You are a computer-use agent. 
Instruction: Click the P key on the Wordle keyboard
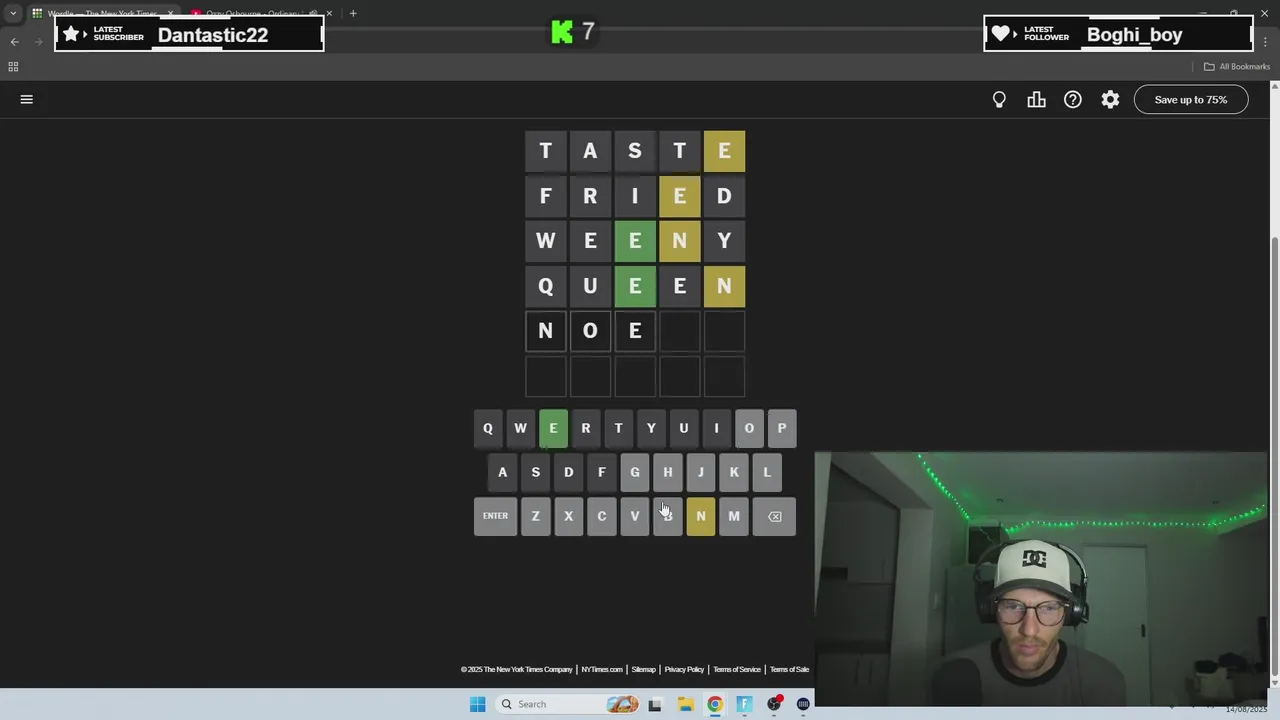pos(782,428)
